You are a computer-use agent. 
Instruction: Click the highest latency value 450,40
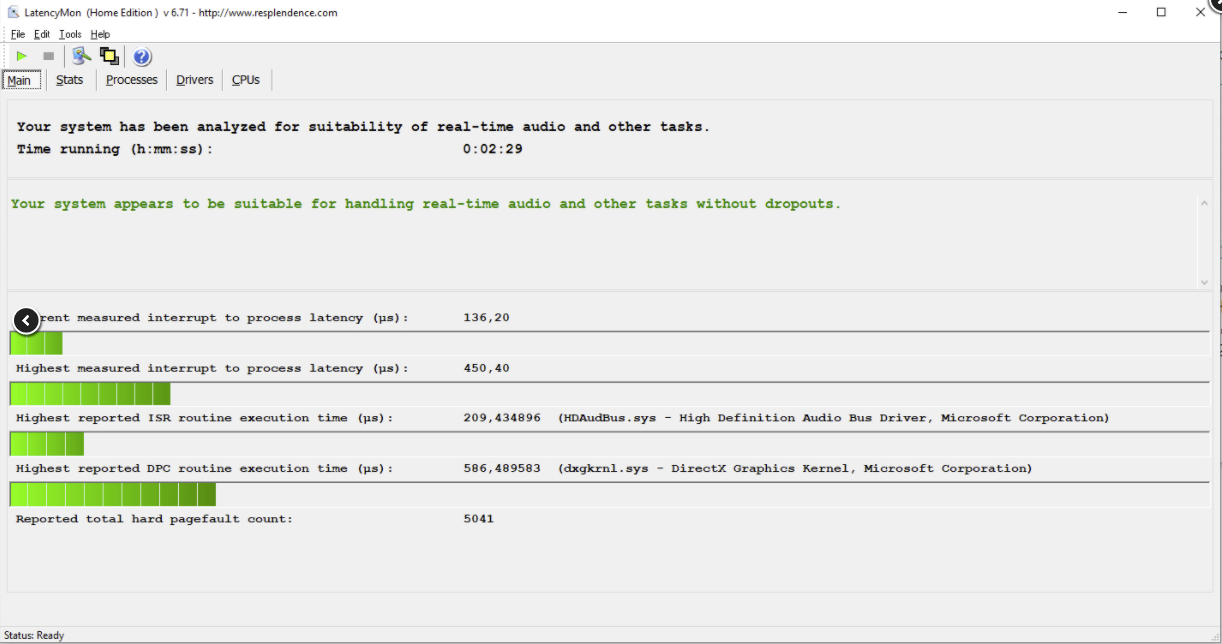[486, 368]
